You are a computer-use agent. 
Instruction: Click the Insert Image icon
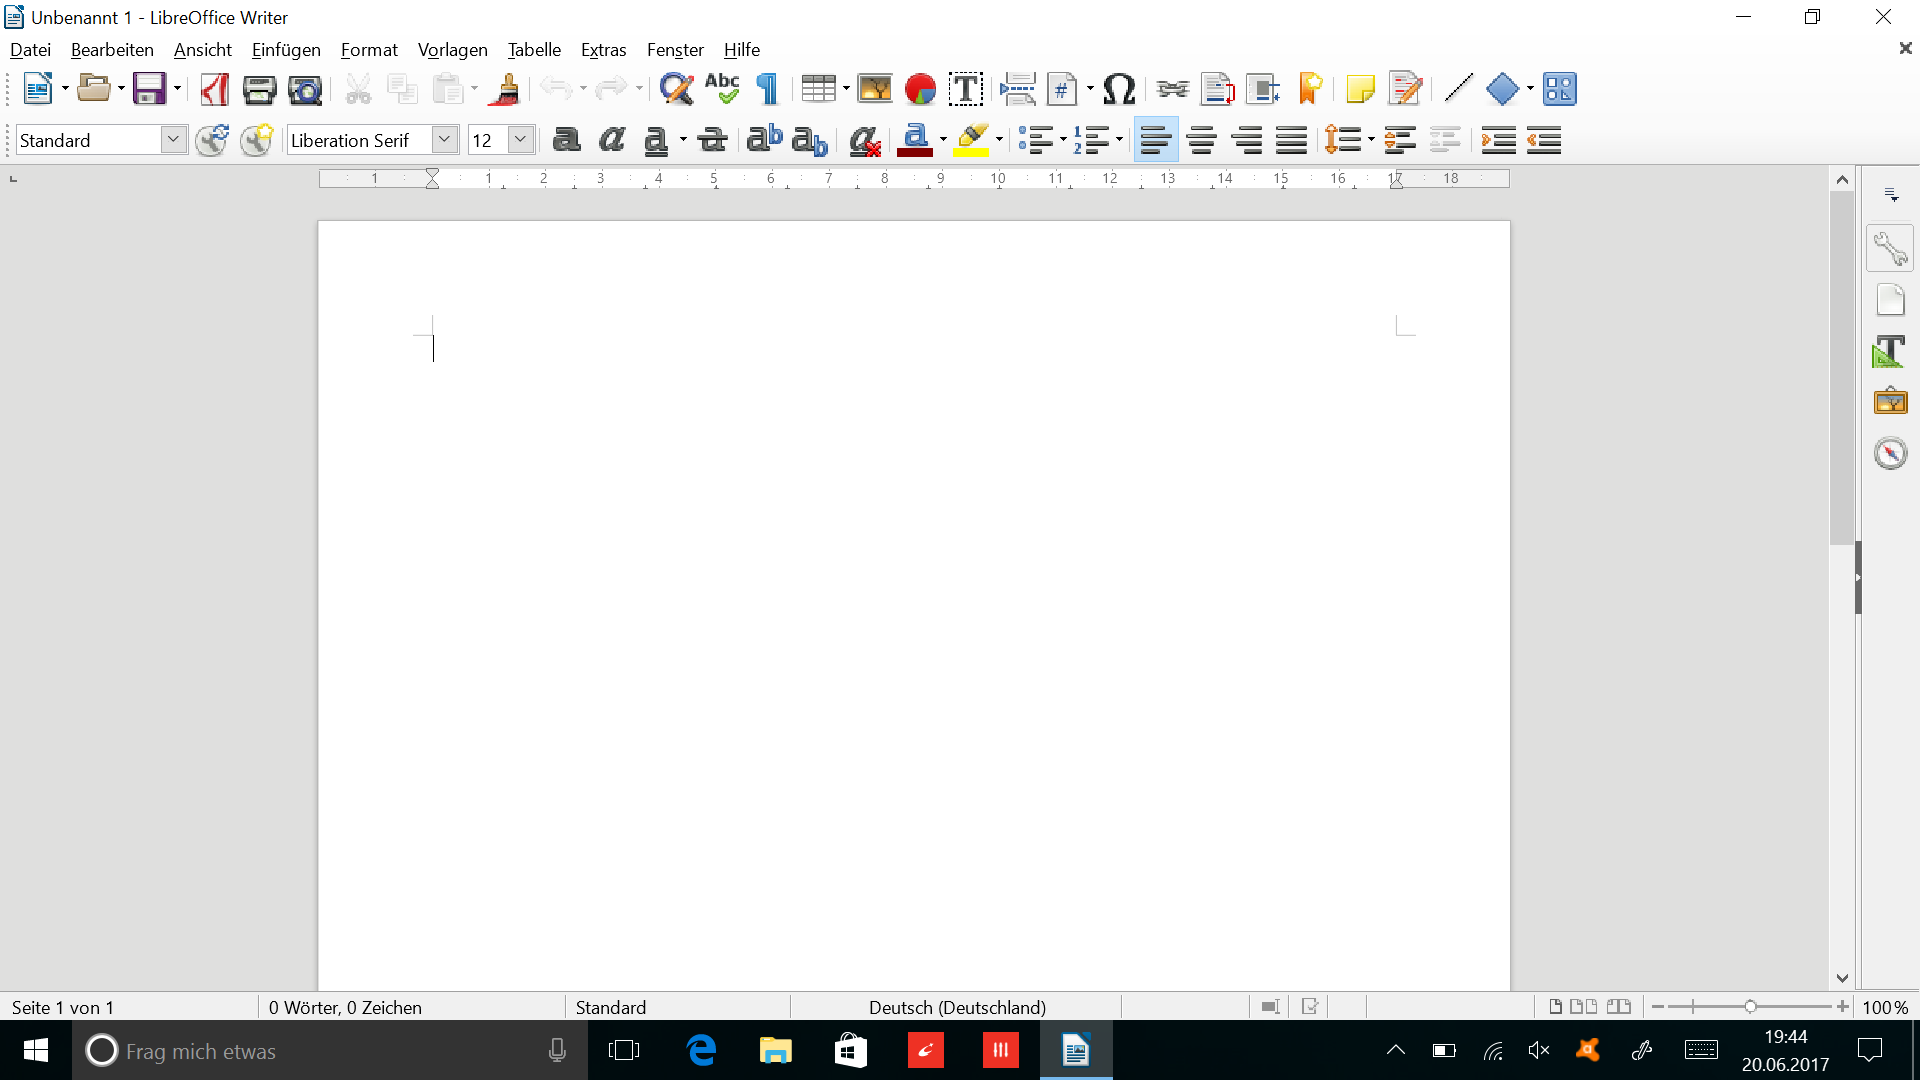pos(874,90)
